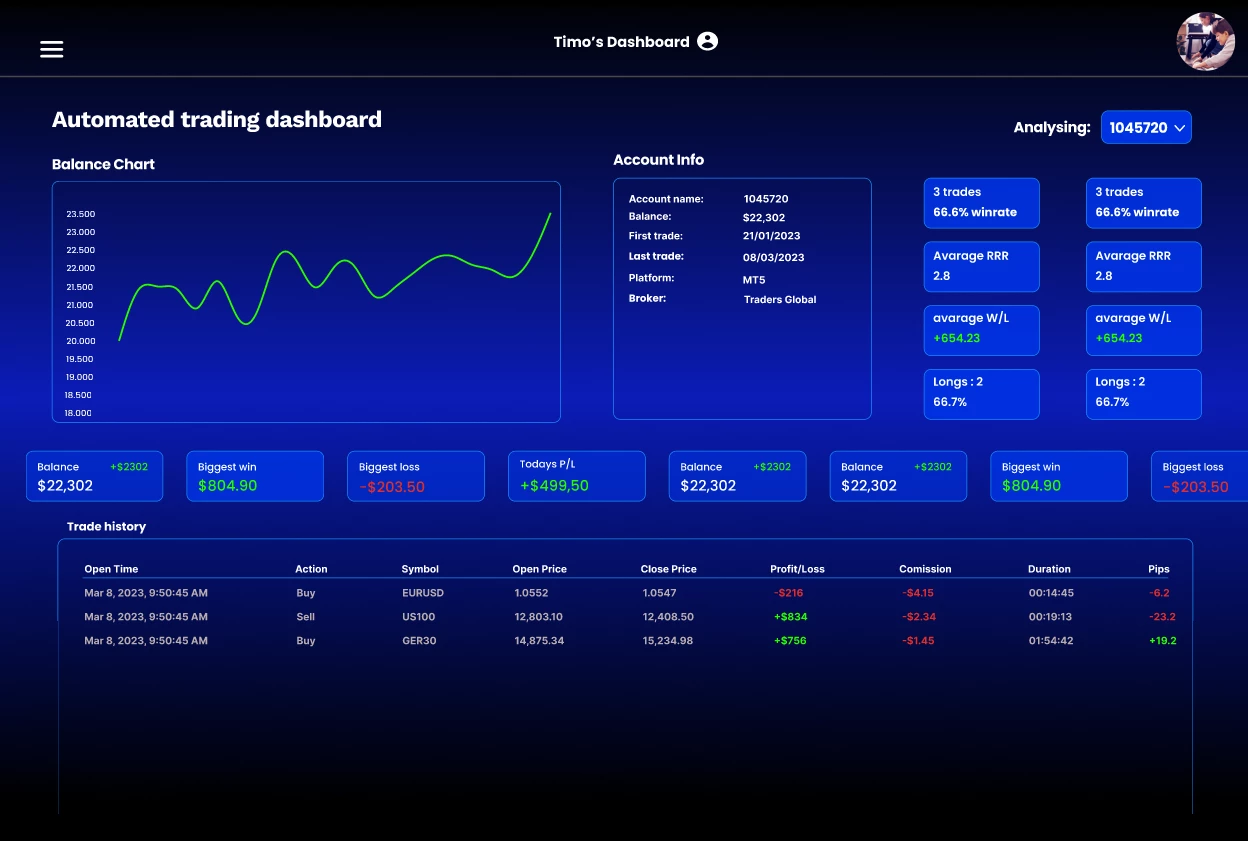Click the '3 trades 66.6% winrate' stat card
The width and height of the screenshot is (1248, 841).
(x=981, y=202)
